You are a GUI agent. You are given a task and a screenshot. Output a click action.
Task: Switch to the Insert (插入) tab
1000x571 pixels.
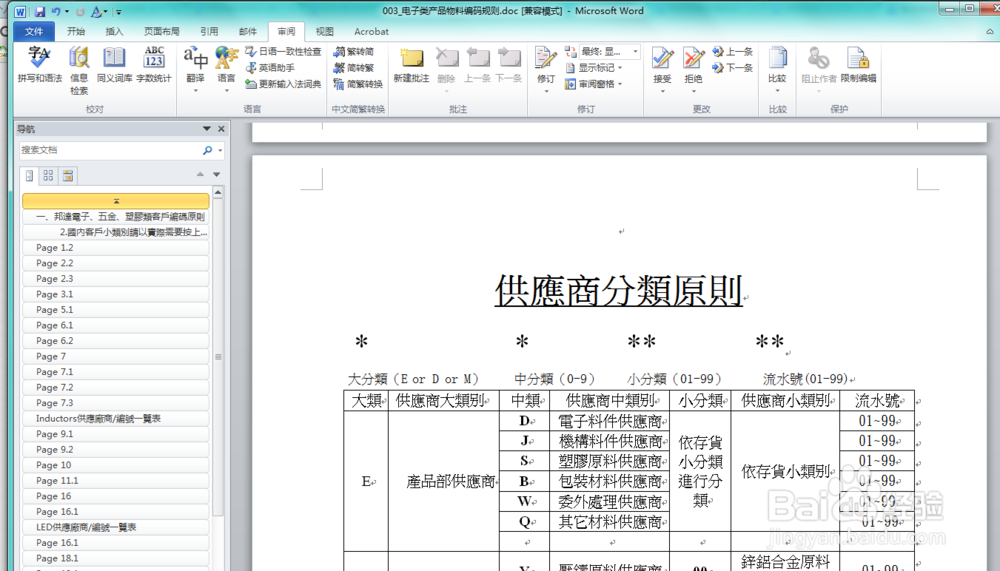[x=114, y=31]
